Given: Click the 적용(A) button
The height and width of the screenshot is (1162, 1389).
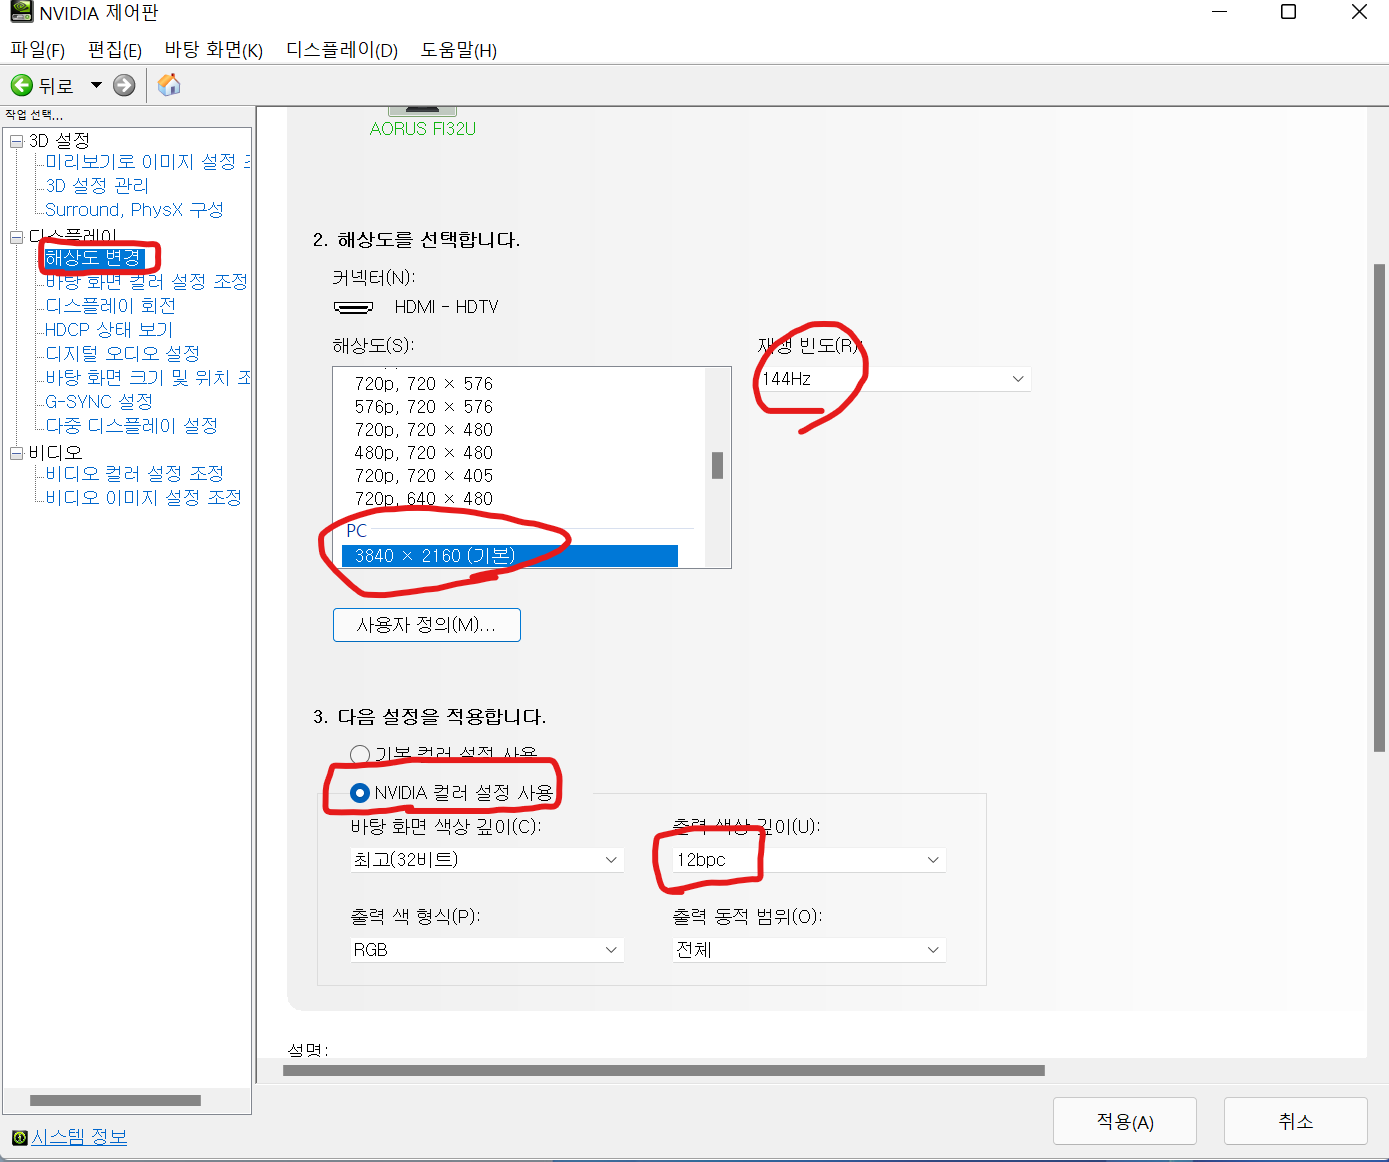Looking at the screenshot, I should tap(1125, 1121).
